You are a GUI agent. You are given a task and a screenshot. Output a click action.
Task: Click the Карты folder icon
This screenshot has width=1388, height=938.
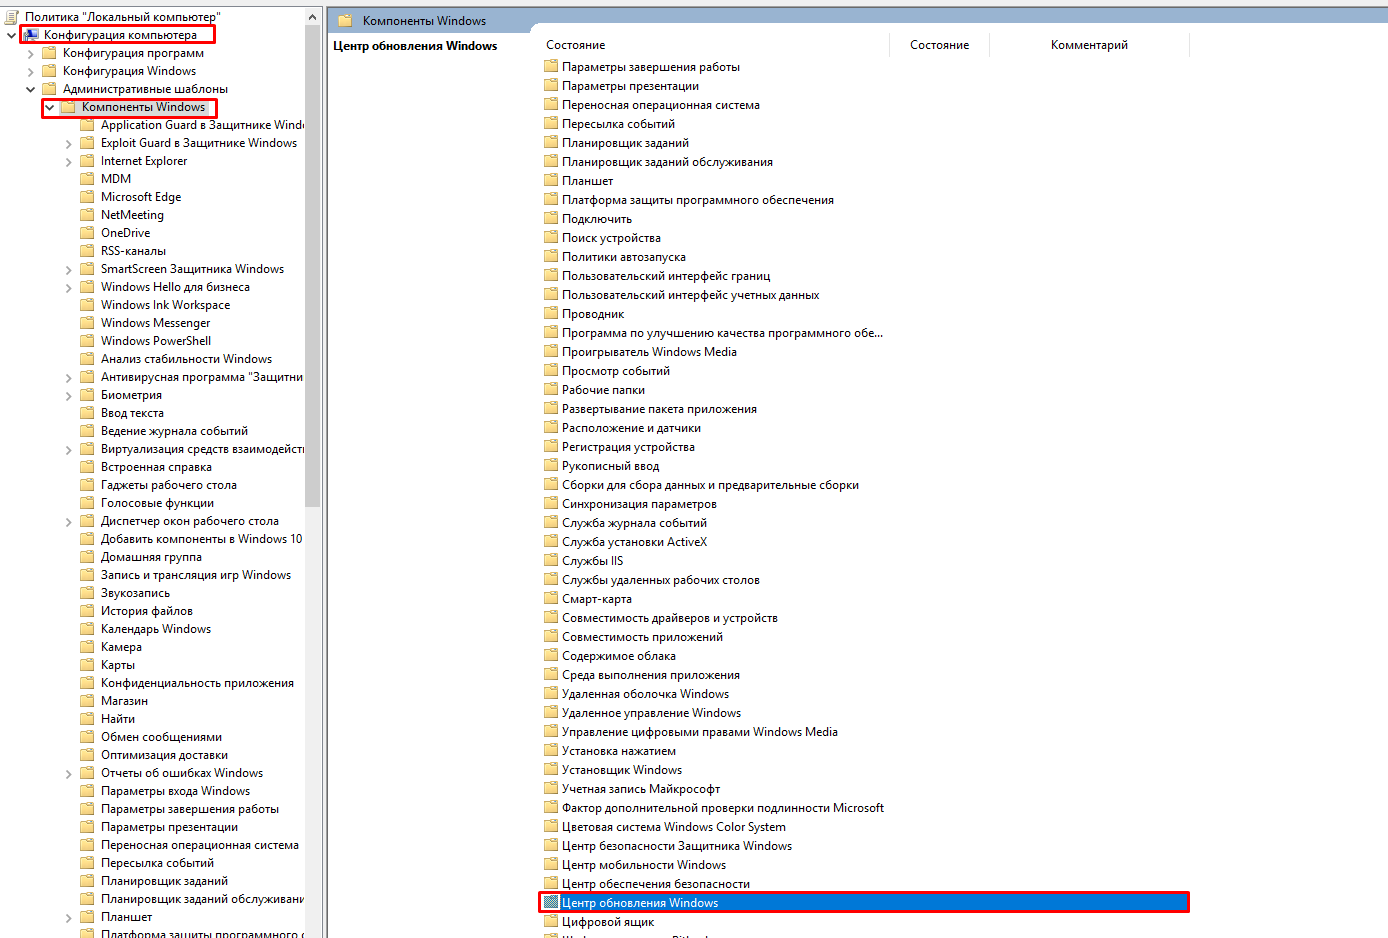pos(87,665)
